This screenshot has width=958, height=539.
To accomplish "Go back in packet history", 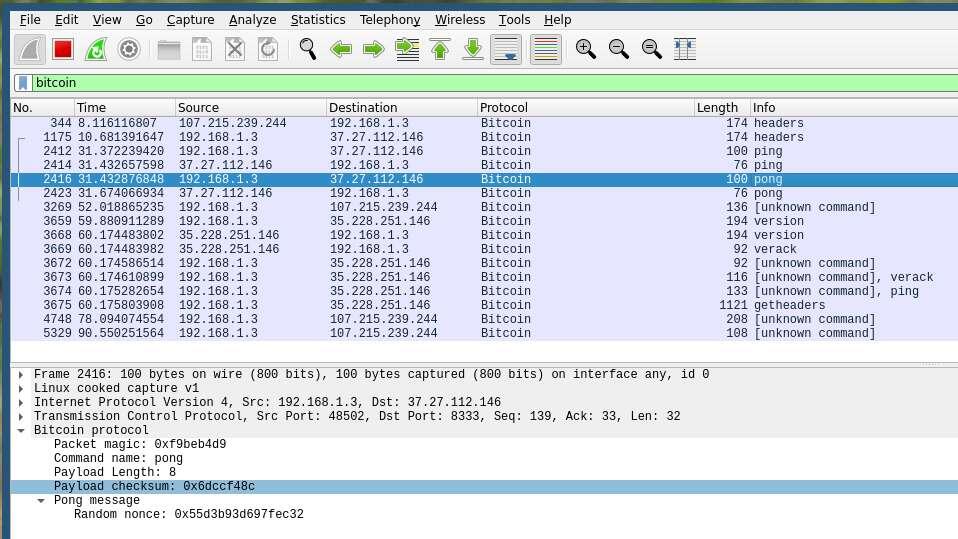I will (341, 50).
